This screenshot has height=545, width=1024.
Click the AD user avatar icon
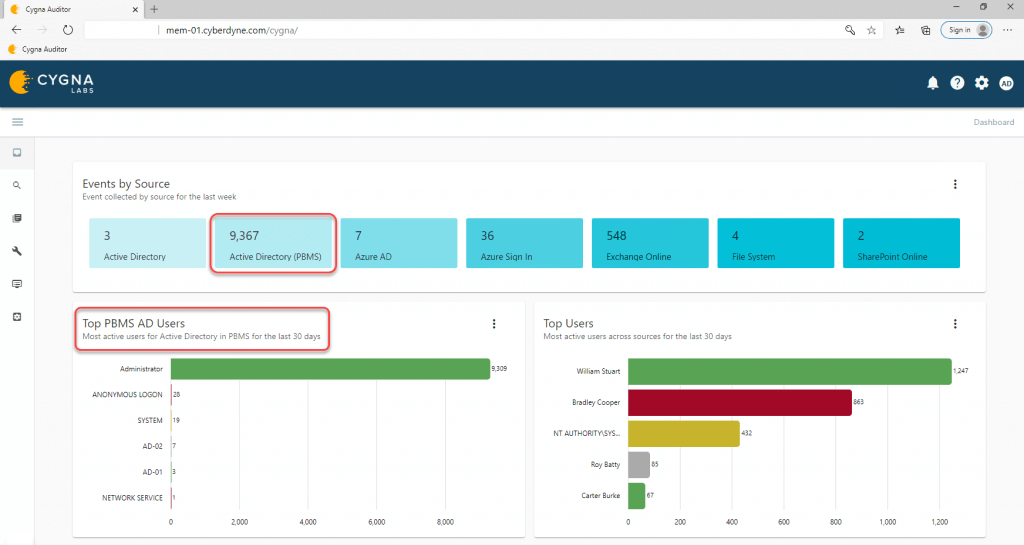pos(1006,83)
